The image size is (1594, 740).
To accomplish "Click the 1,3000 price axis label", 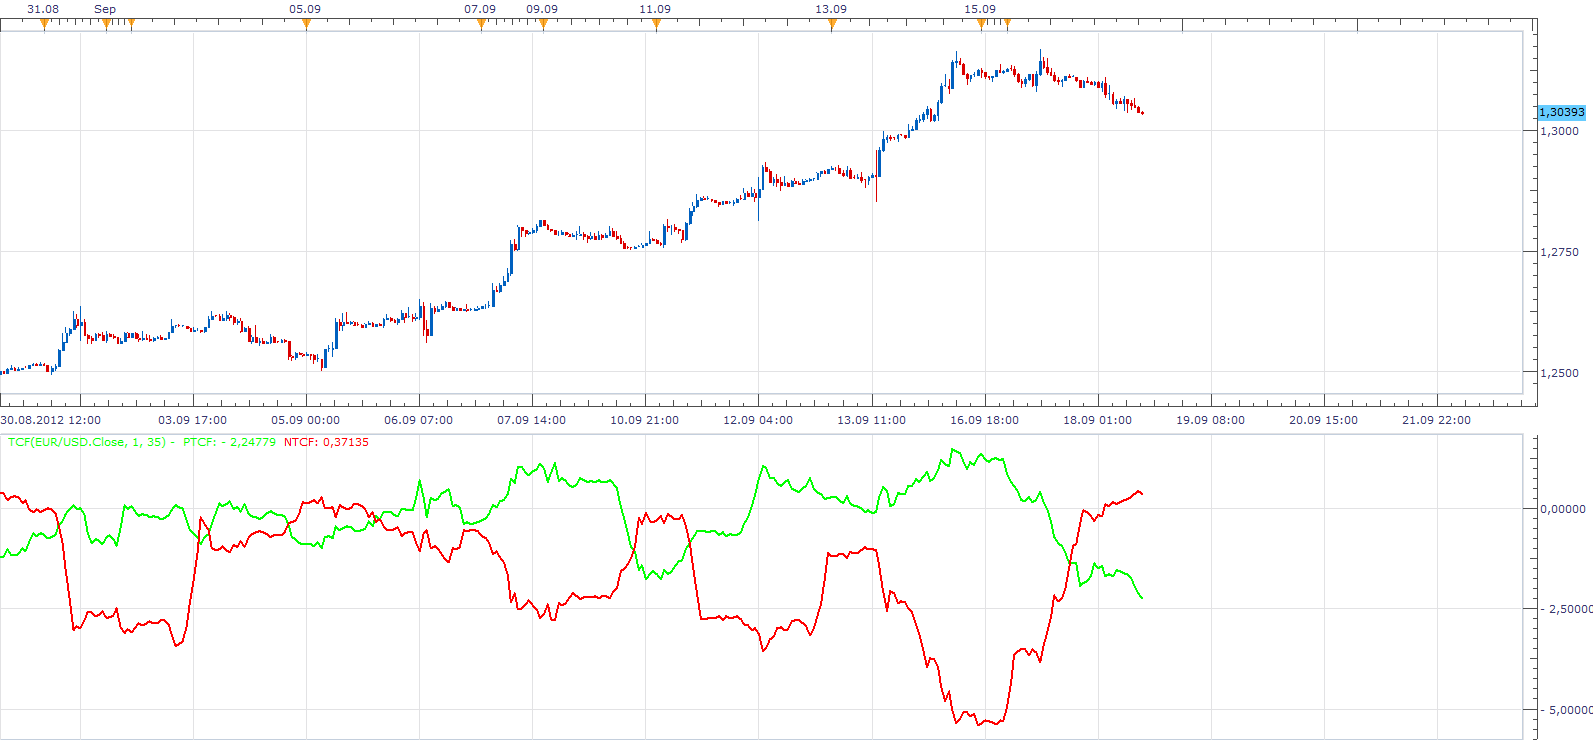I will (x=1560, y=131).
